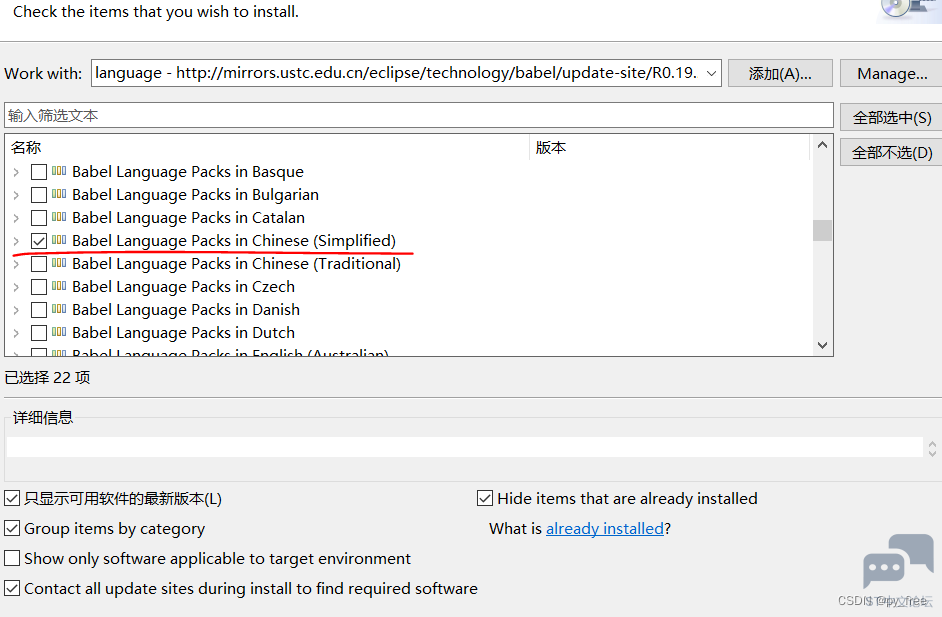The height and width of the screenshot is (617, 942).
Task: Click the category icon next to Bulgarian pack
Action: (x=59, y=194)
